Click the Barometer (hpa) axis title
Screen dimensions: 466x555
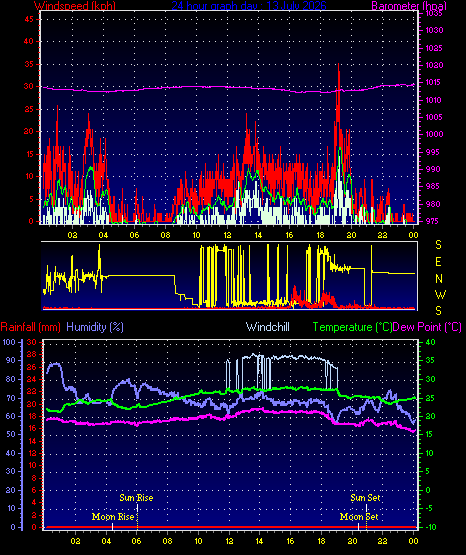409,5
